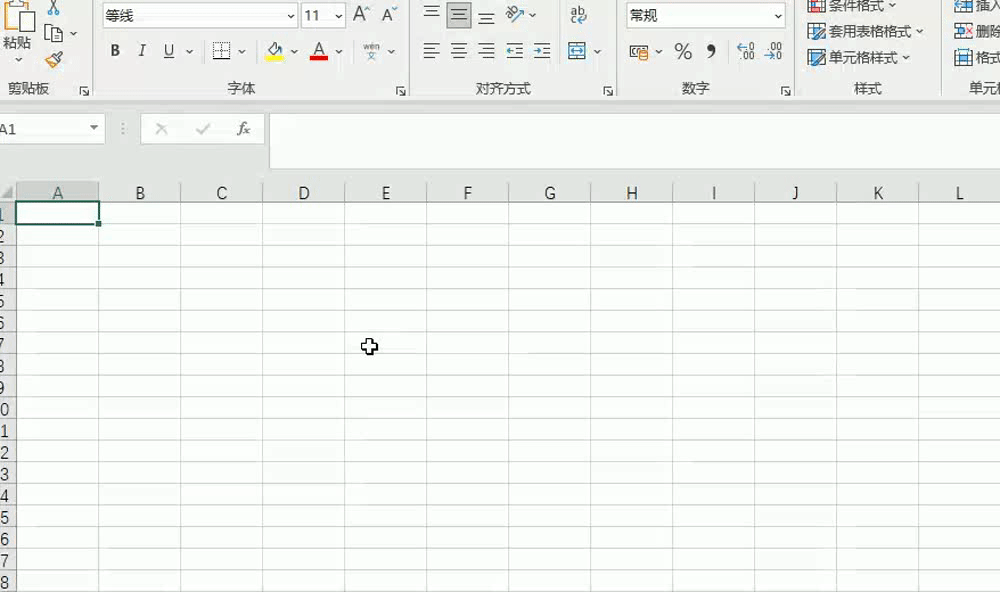Click accounting number format icon

pyautogui.click(x=638, y=52)
